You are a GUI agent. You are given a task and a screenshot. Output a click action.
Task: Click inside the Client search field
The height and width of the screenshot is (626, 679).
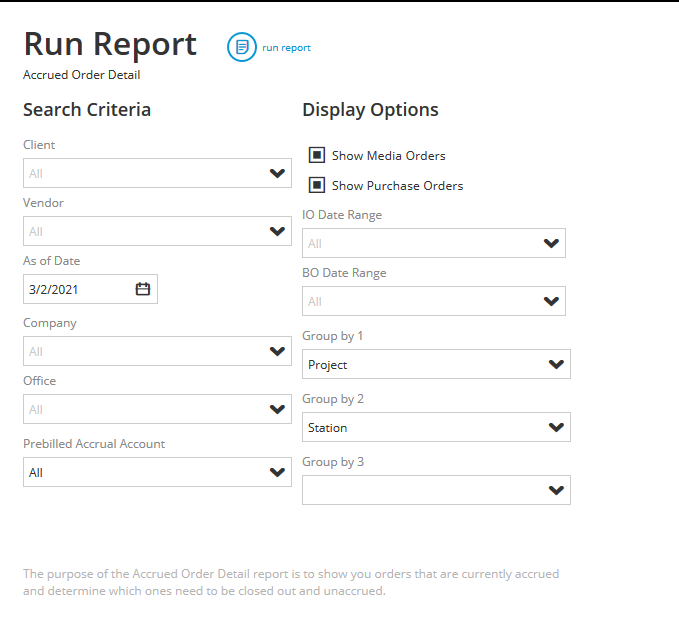pos(140,174)
